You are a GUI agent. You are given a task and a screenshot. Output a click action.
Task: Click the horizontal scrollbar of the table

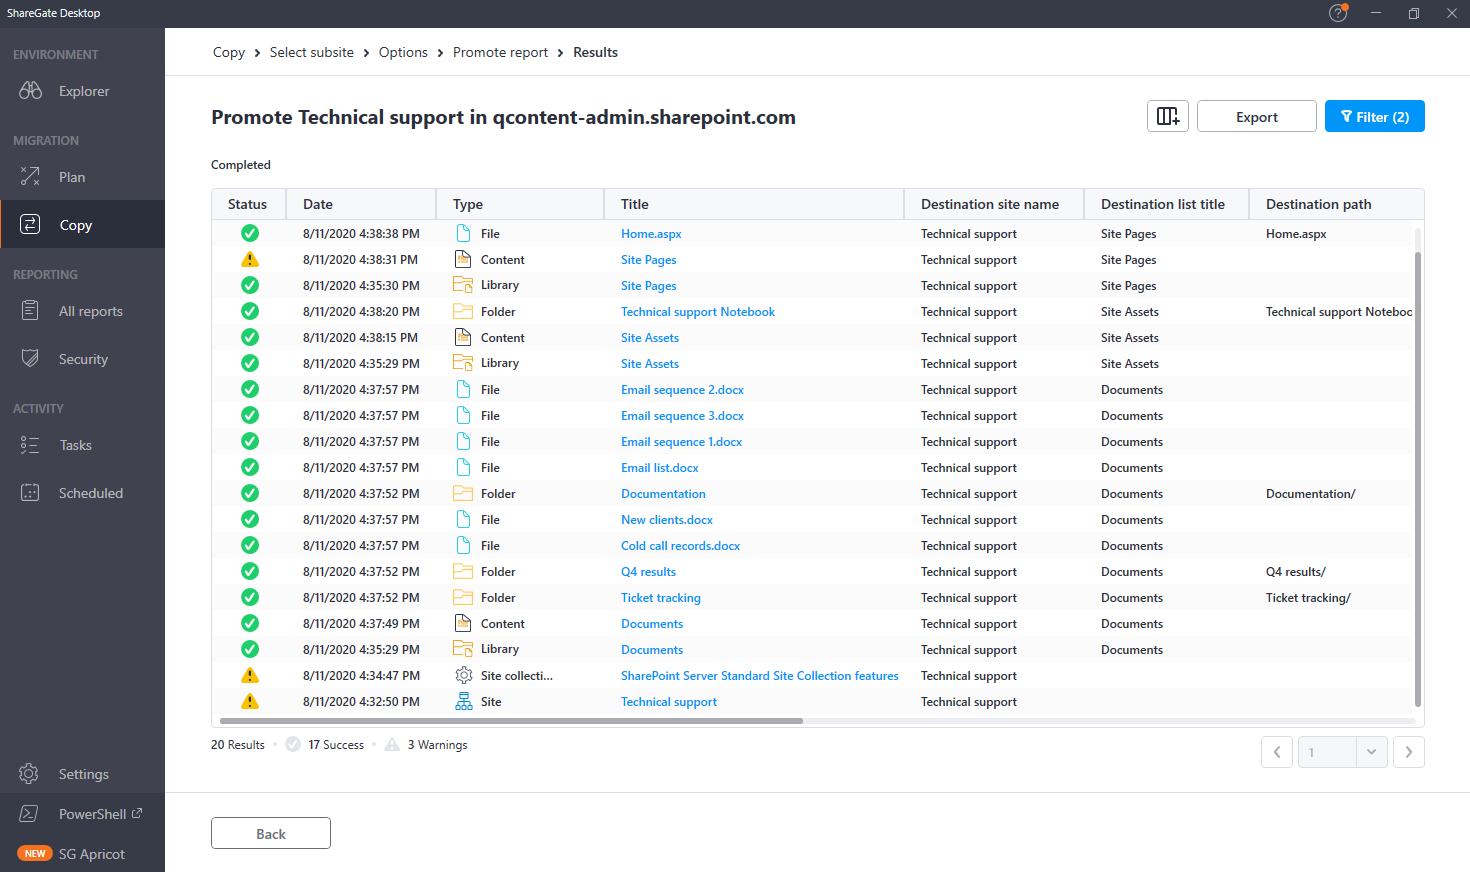click(511, 720)
